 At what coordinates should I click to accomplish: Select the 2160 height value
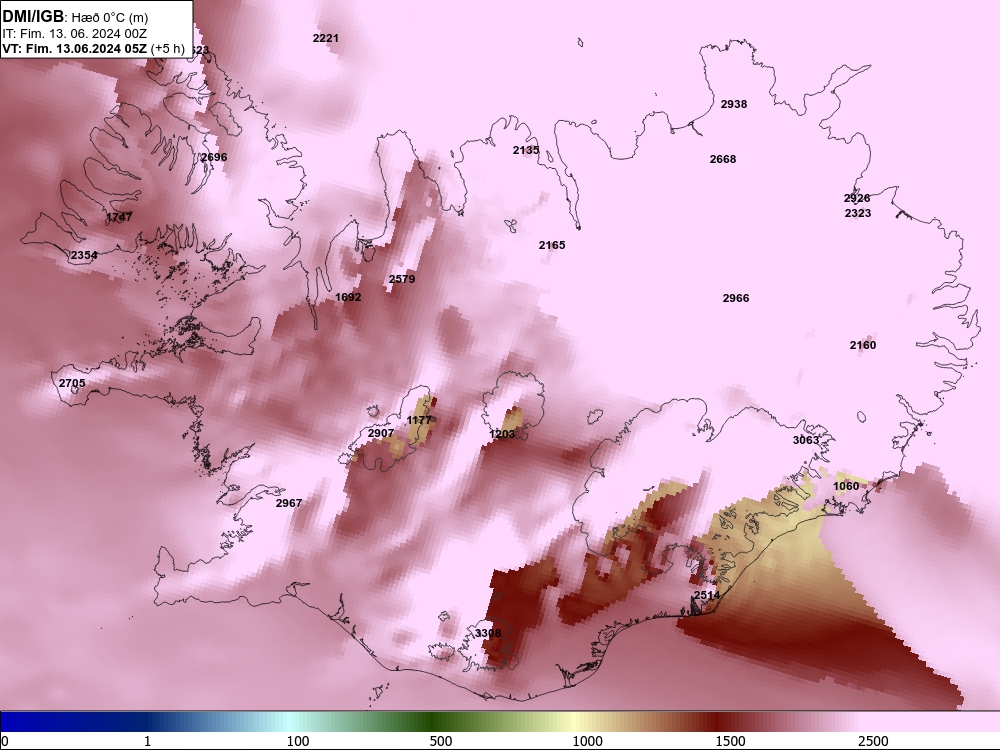[x=863, y=345]
